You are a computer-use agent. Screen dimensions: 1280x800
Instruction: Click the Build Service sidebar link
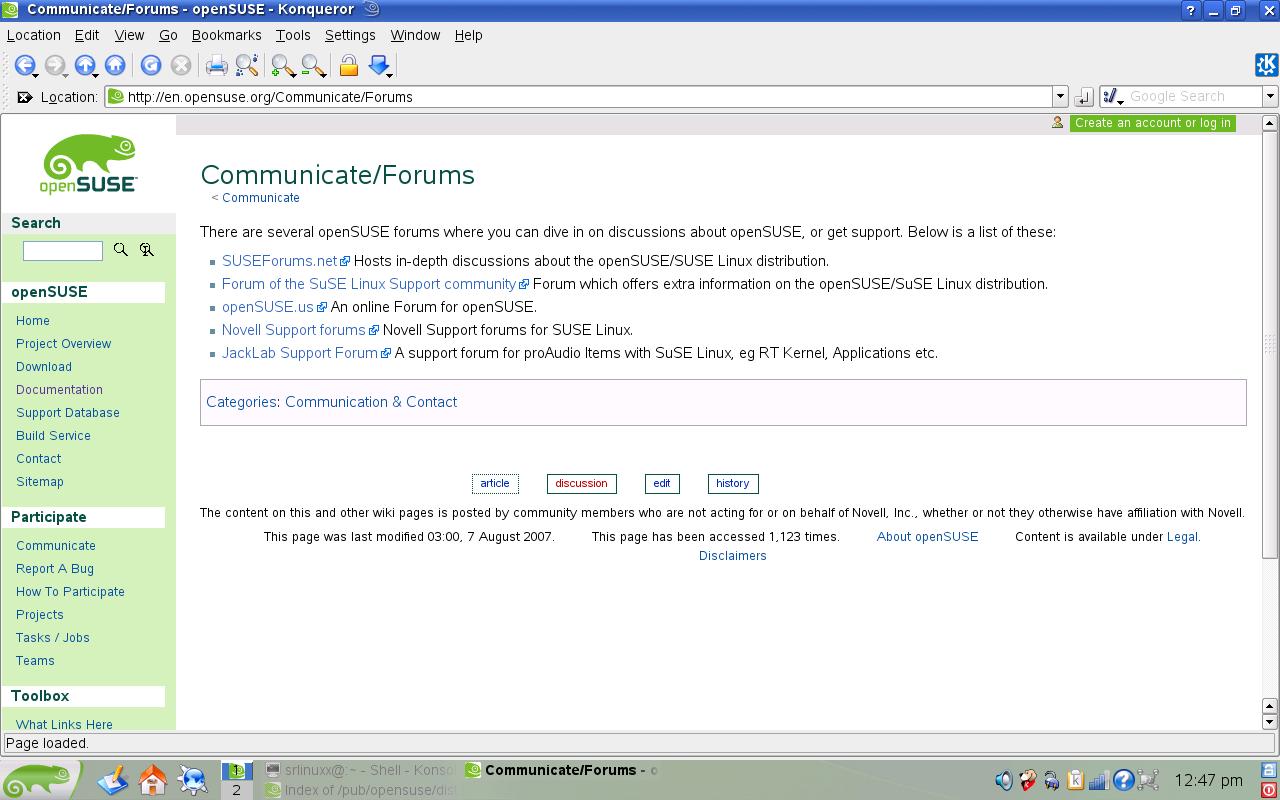click(53, 436)
